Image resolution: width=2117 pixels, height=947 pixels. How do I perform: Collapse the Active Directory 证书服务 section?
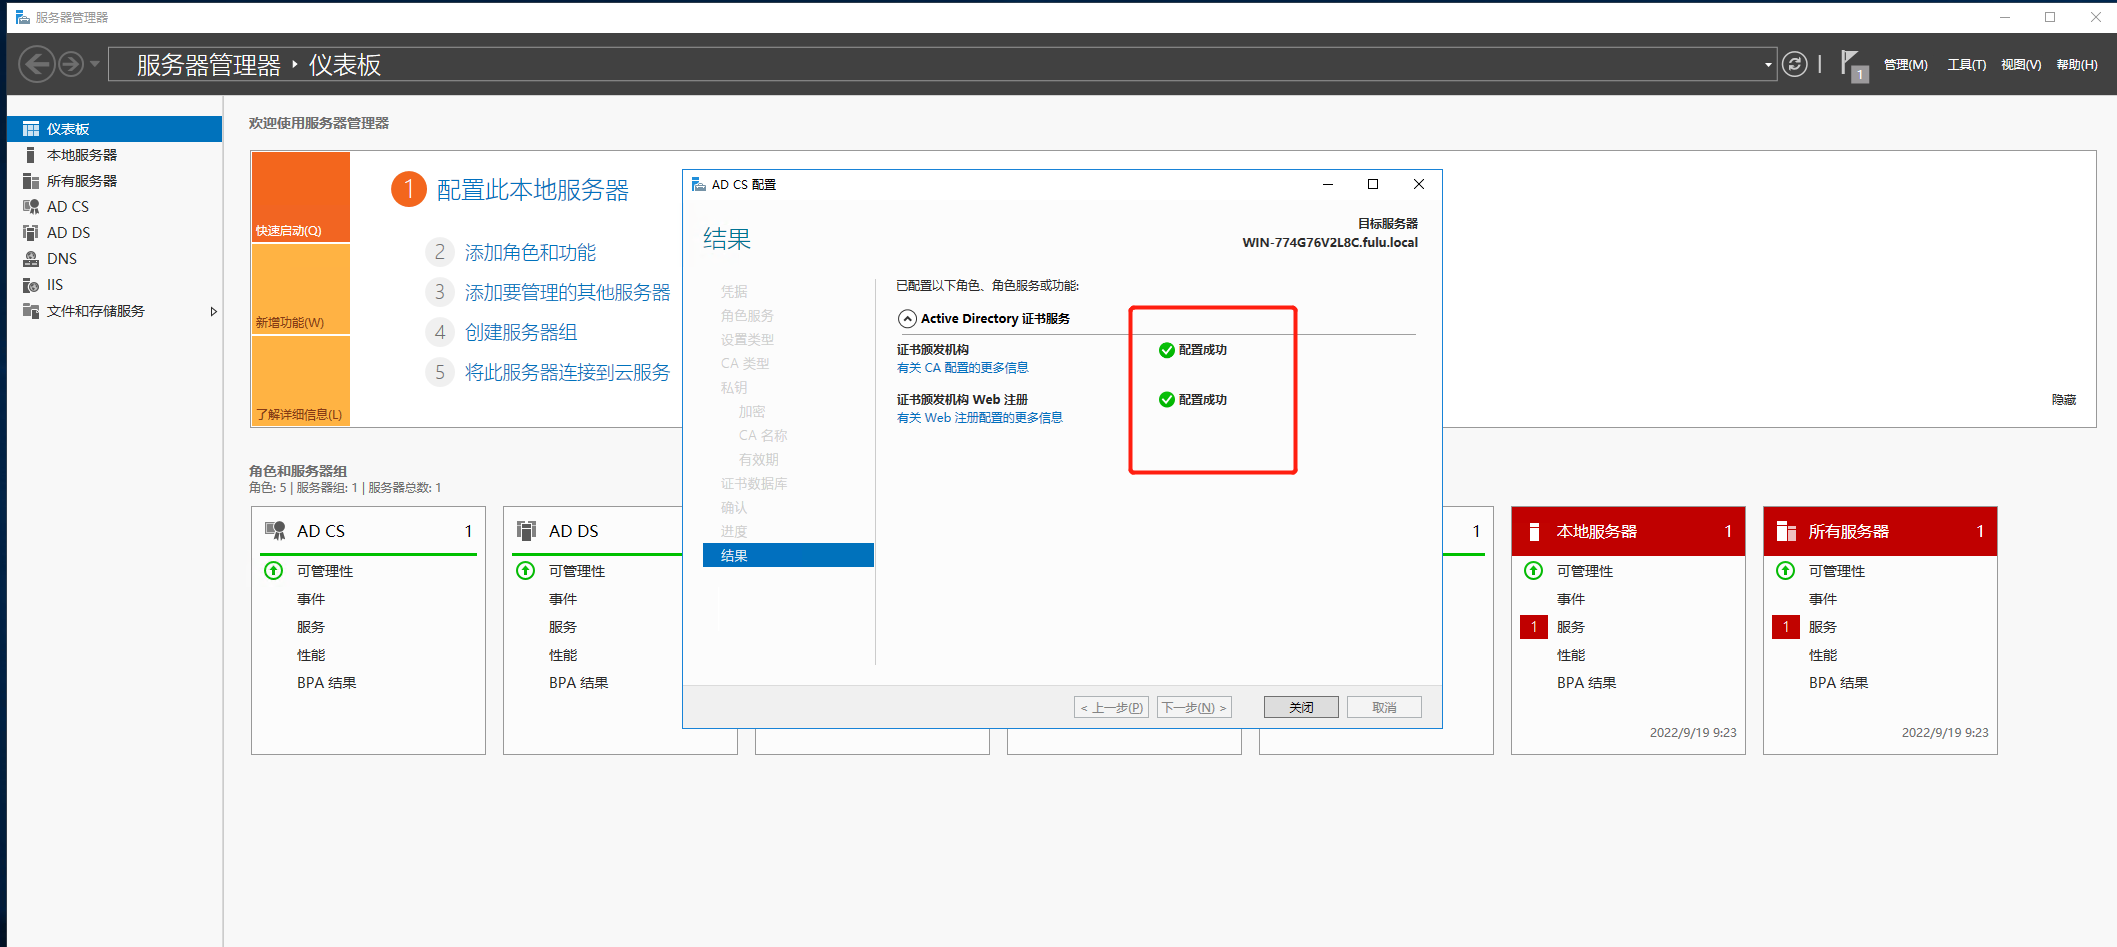907,319
